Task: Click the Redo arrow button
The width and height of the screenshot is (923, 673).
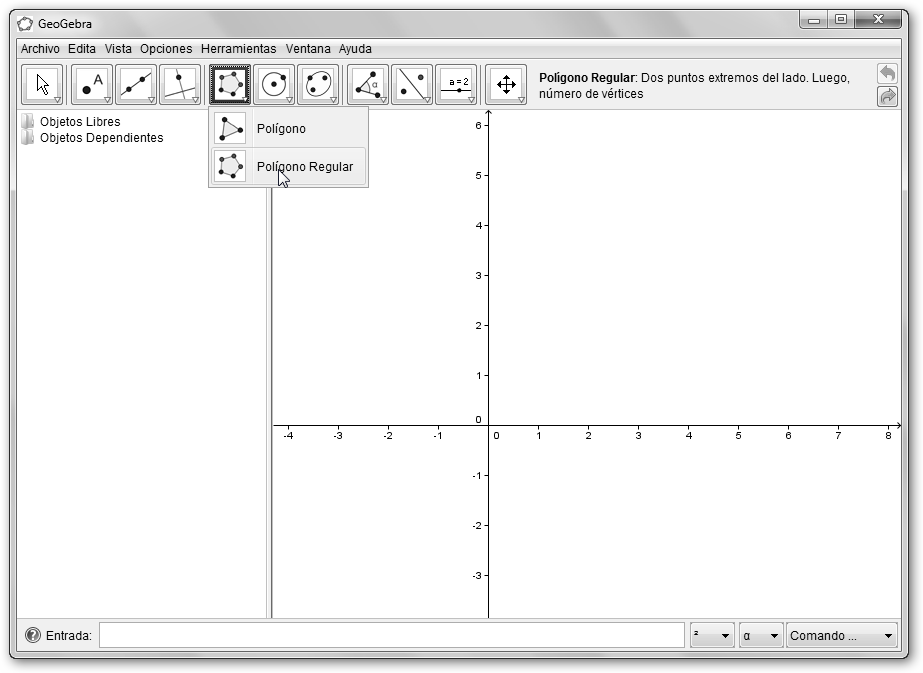Action: [887, 97]
